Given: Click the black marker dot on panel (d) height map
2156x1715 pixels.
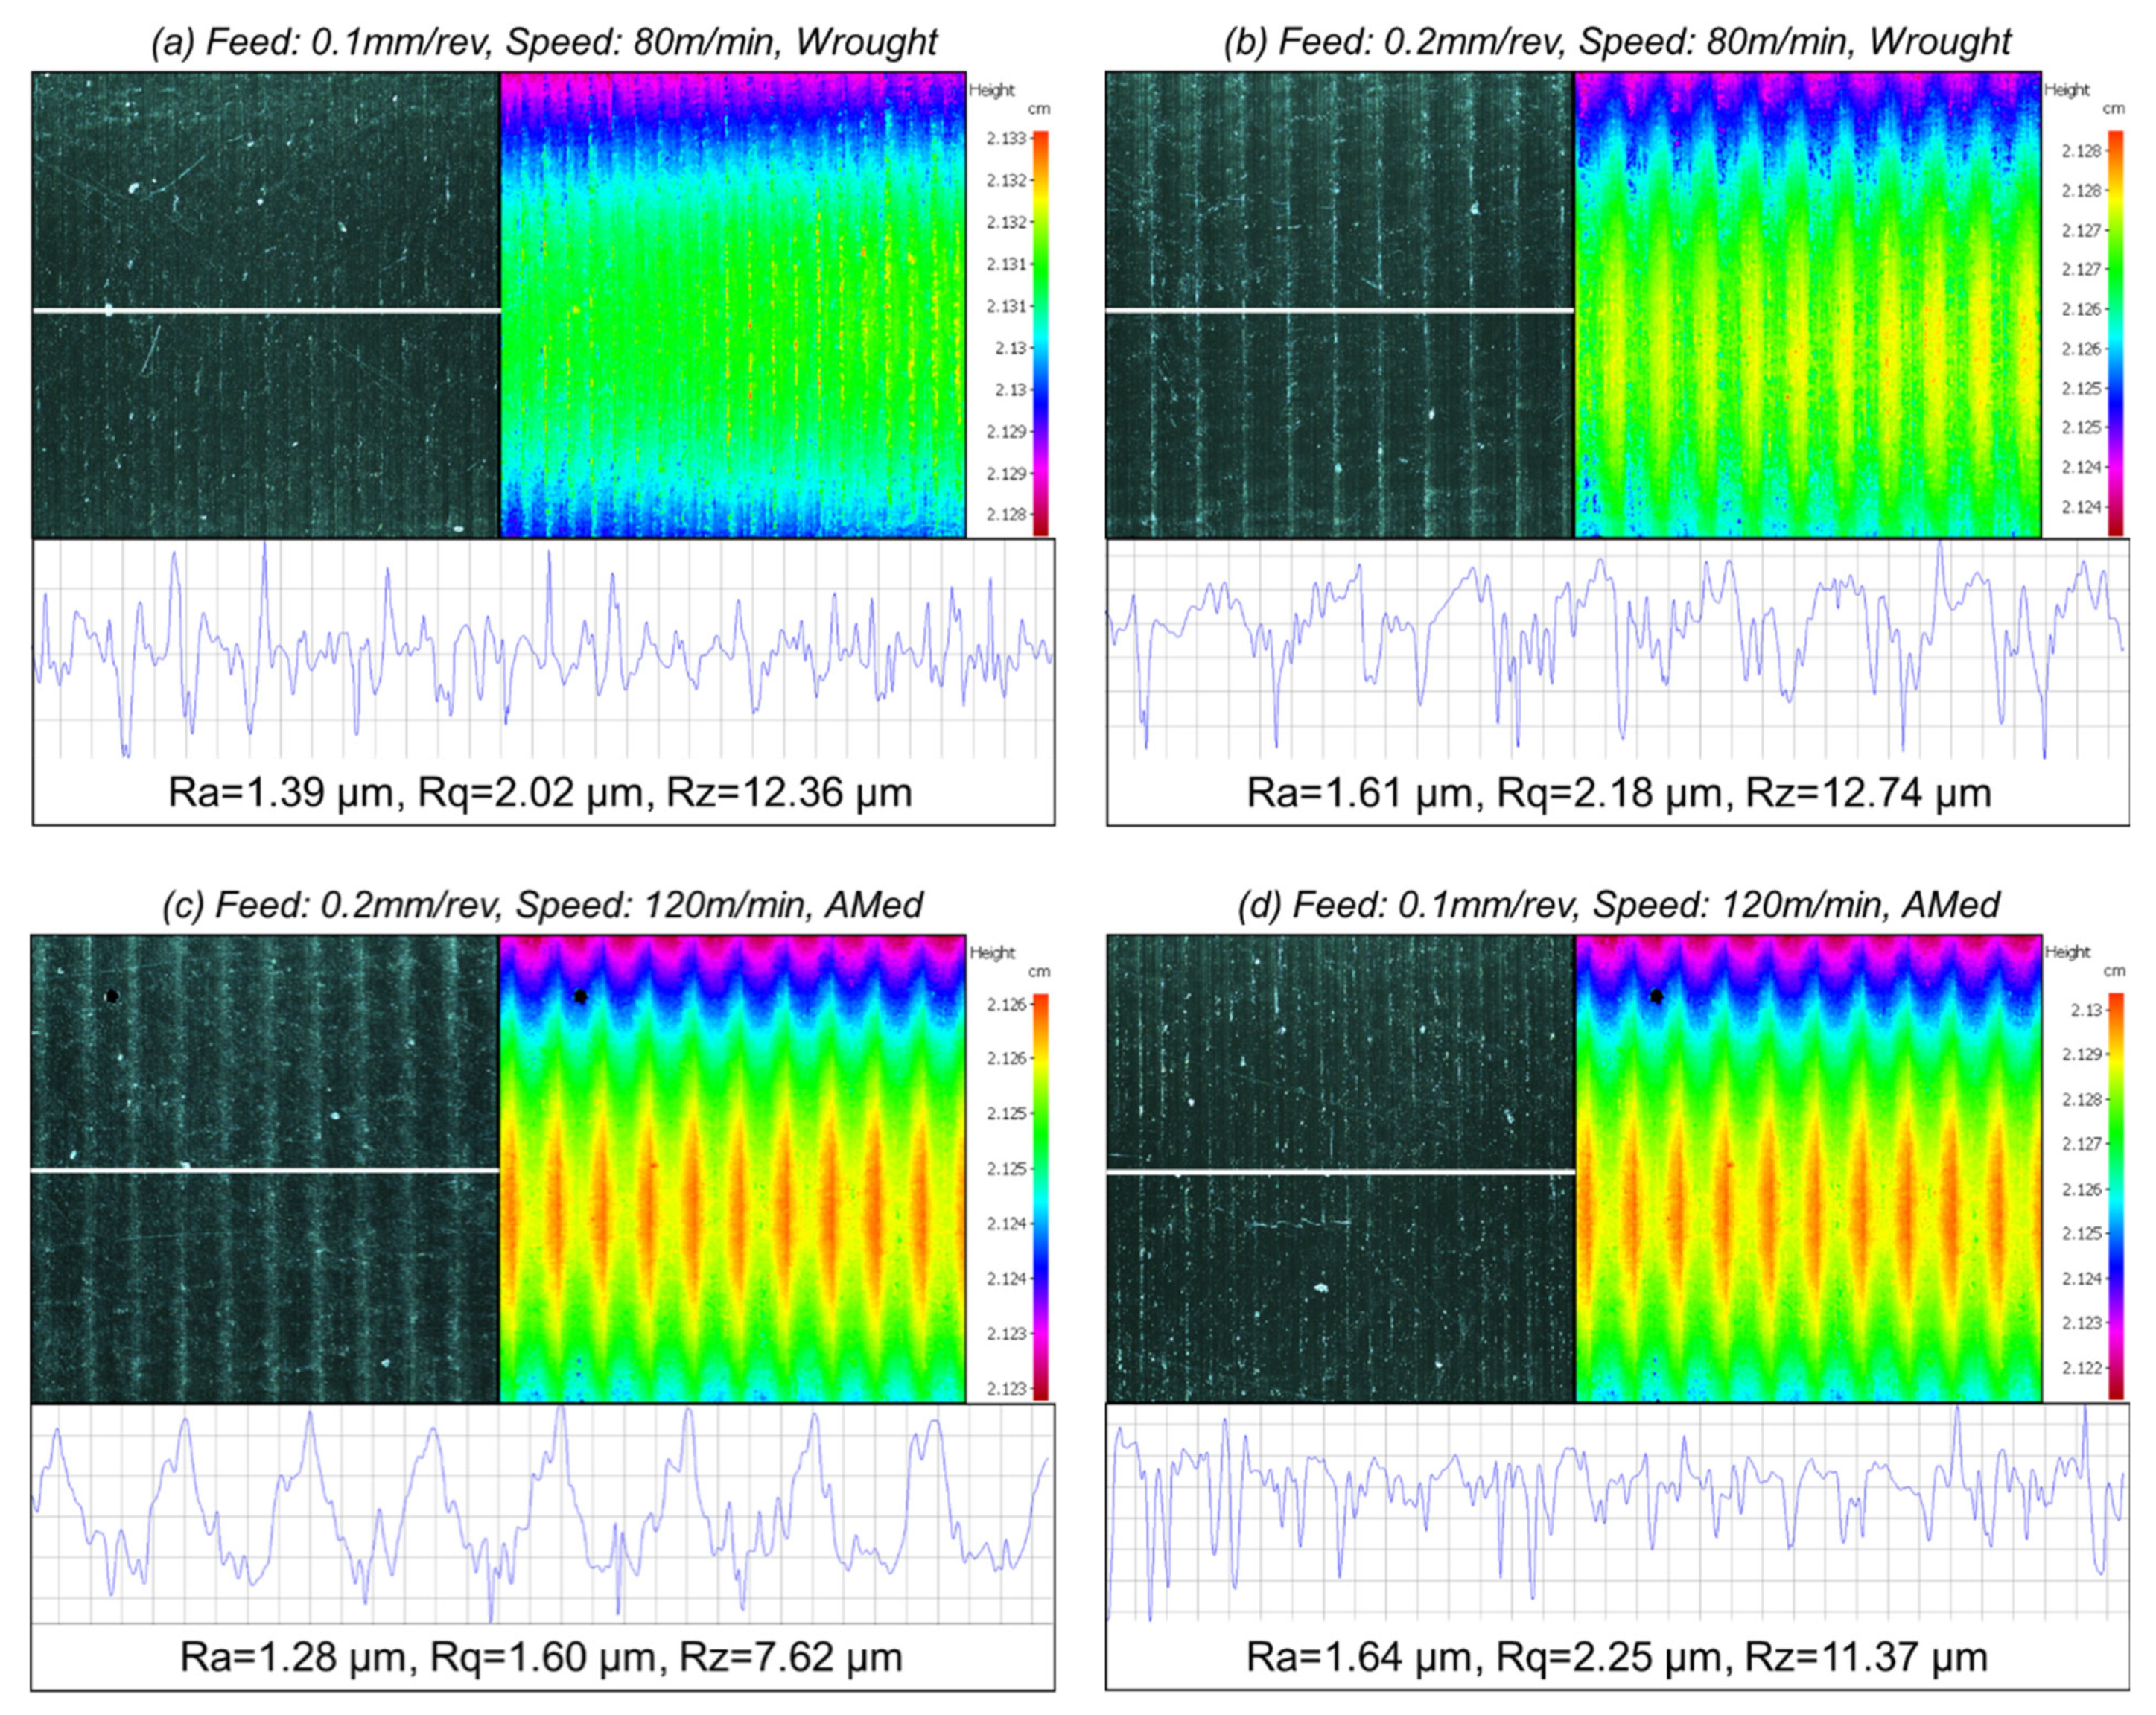Looking at the screenshot, I should click(1657, 996).
